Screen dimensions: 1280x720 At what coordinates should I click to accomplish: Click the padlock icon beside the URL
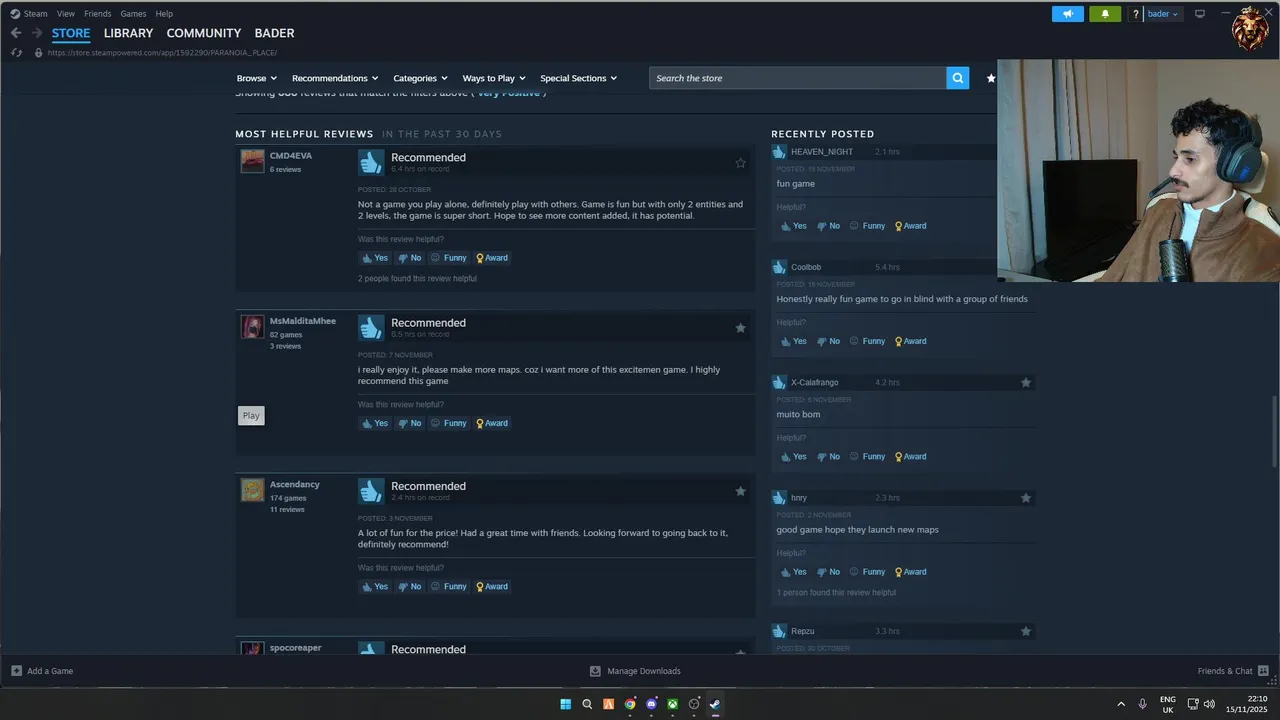click(39, 52)
